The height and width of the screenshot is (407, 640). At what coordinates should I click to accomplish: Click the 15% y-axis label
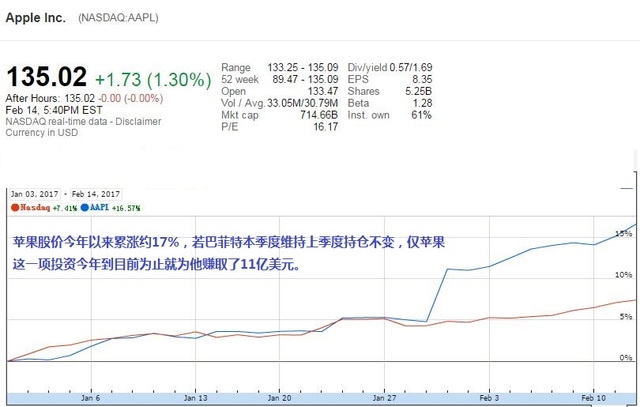pyautogui.click(x=624, y=234)
